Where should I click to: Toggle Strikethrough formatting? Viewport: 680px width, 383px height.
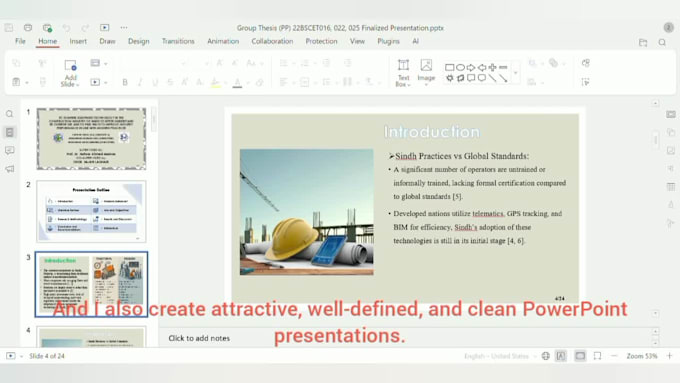click(170, 82)
